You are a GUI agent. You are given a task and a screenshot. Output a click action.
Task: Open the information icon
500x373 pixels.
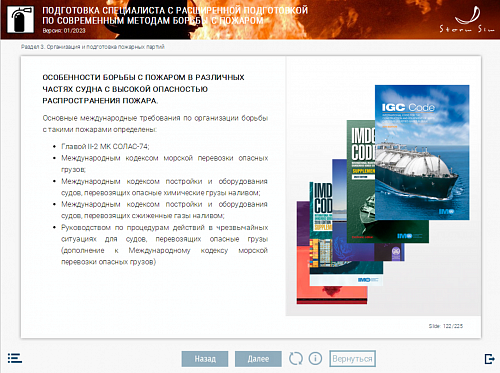315,359
